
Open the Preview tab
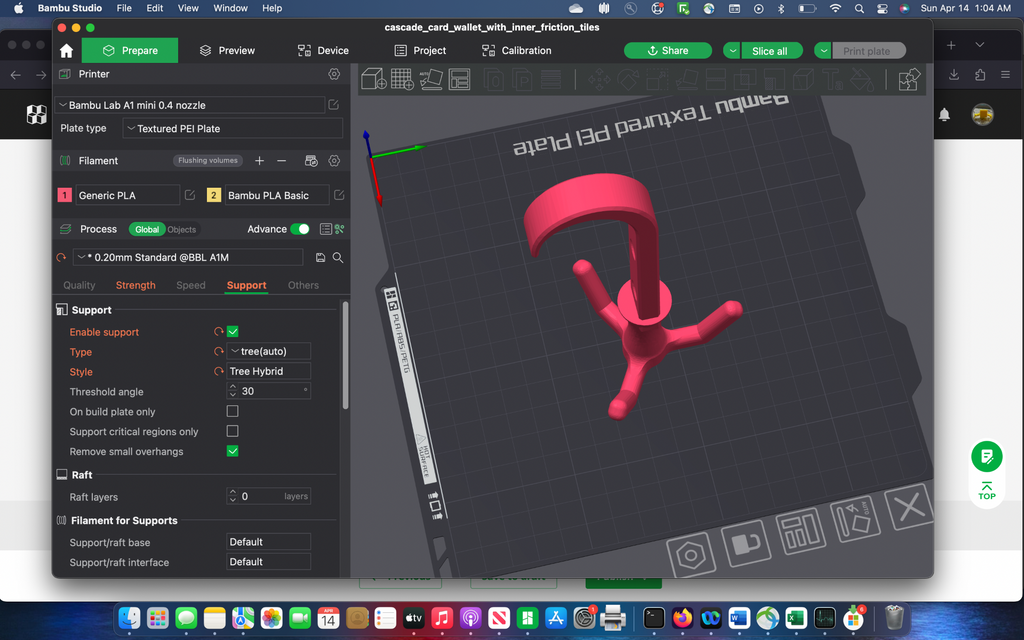pos(227,51)
